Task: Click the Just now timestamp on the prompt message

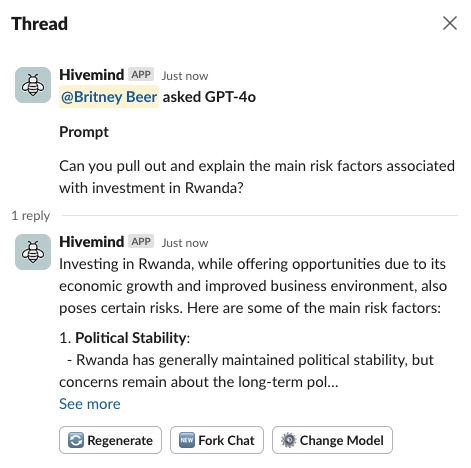Action: (x=185, y=76)
